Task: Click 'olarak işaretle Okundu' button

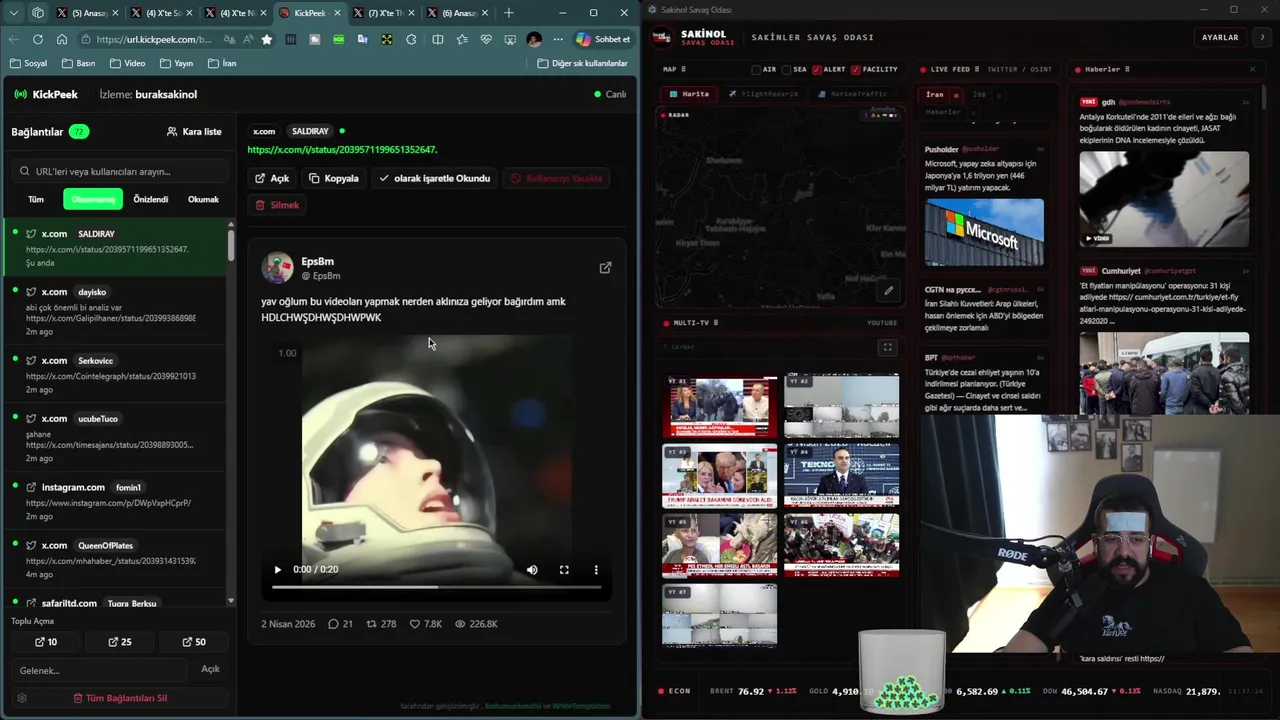Action: 434,178
